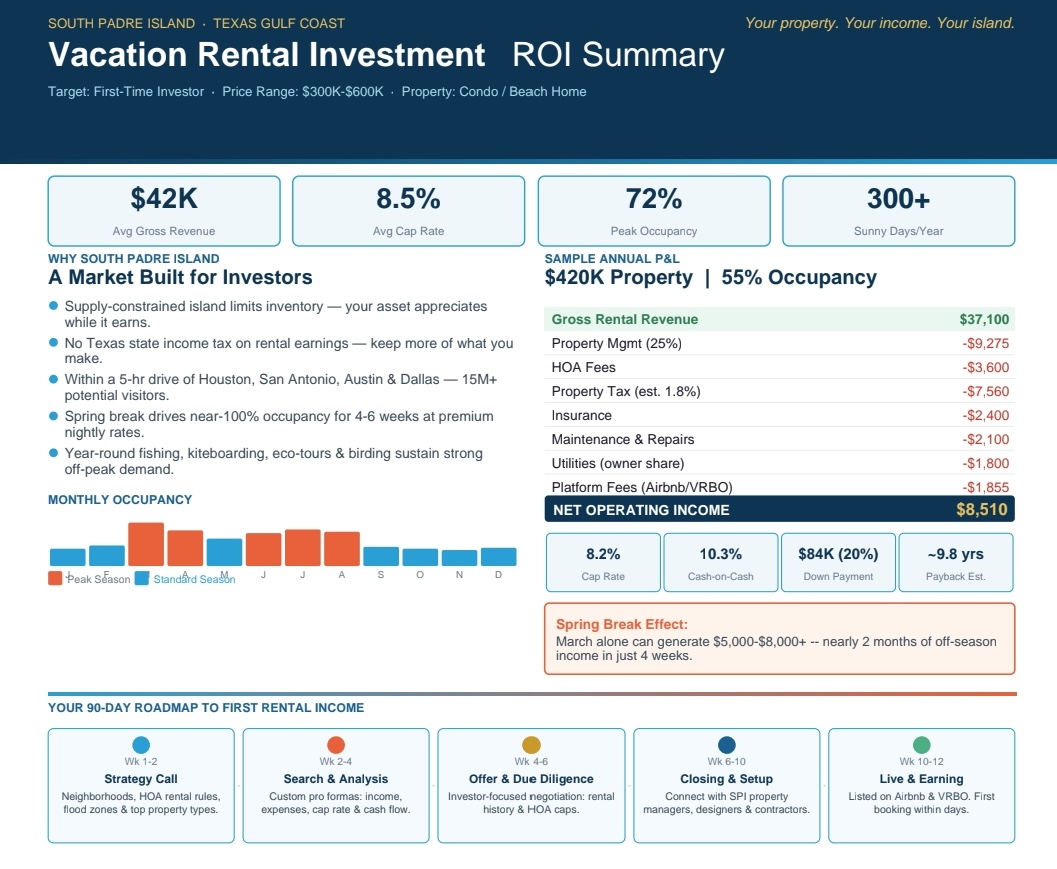Screen dimensions: 1057x869
Task: Click the $84K (20%) Down Payment tile
Action: [x=838, y=562]
